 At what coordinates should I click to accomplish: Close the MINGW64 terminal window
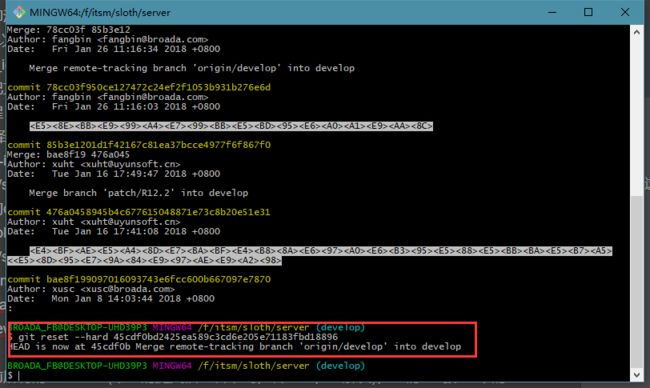click(x=625, y=12)
